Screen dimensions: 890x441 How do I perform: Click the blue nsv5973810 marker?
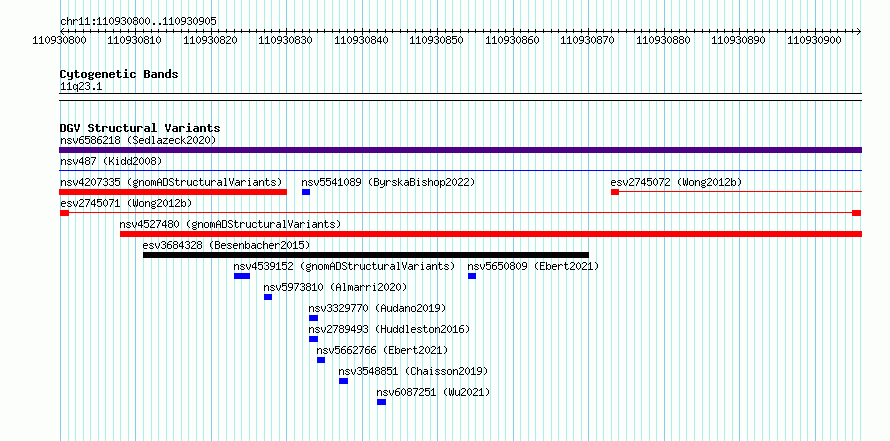tap(268, 297)
